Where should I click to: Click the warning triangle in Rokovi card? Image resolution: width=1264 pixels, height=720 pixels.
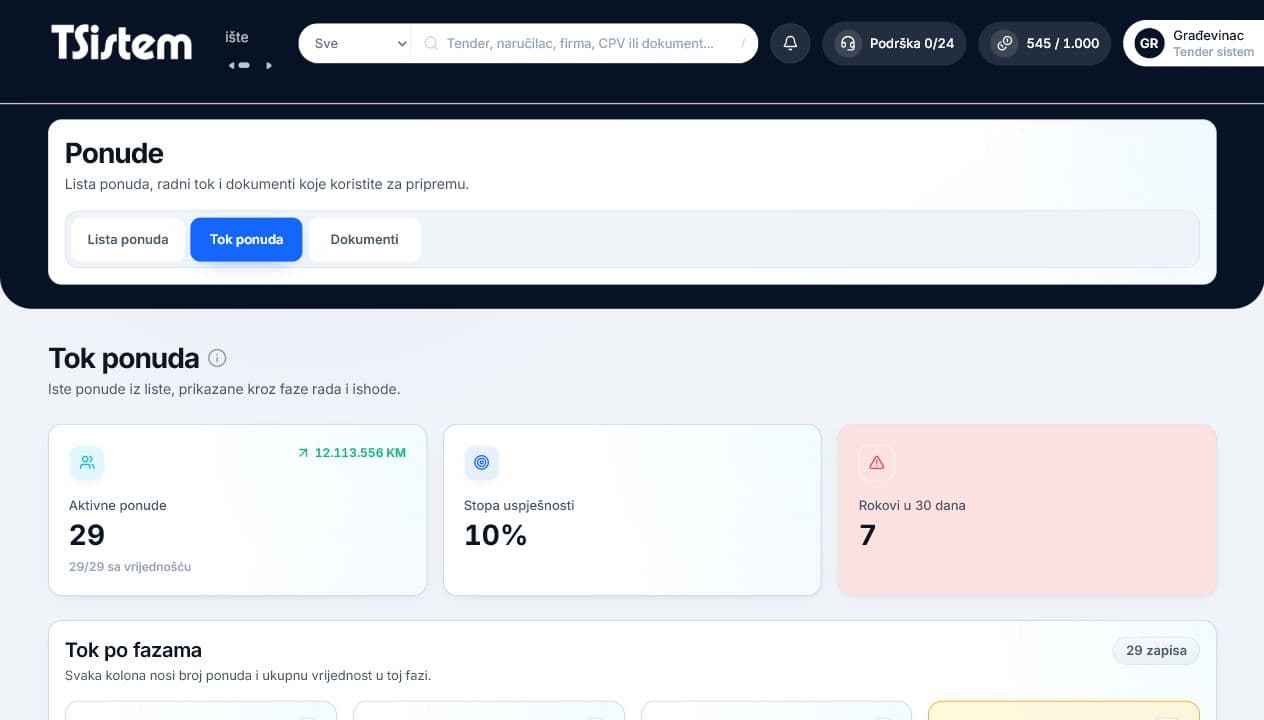876,462
